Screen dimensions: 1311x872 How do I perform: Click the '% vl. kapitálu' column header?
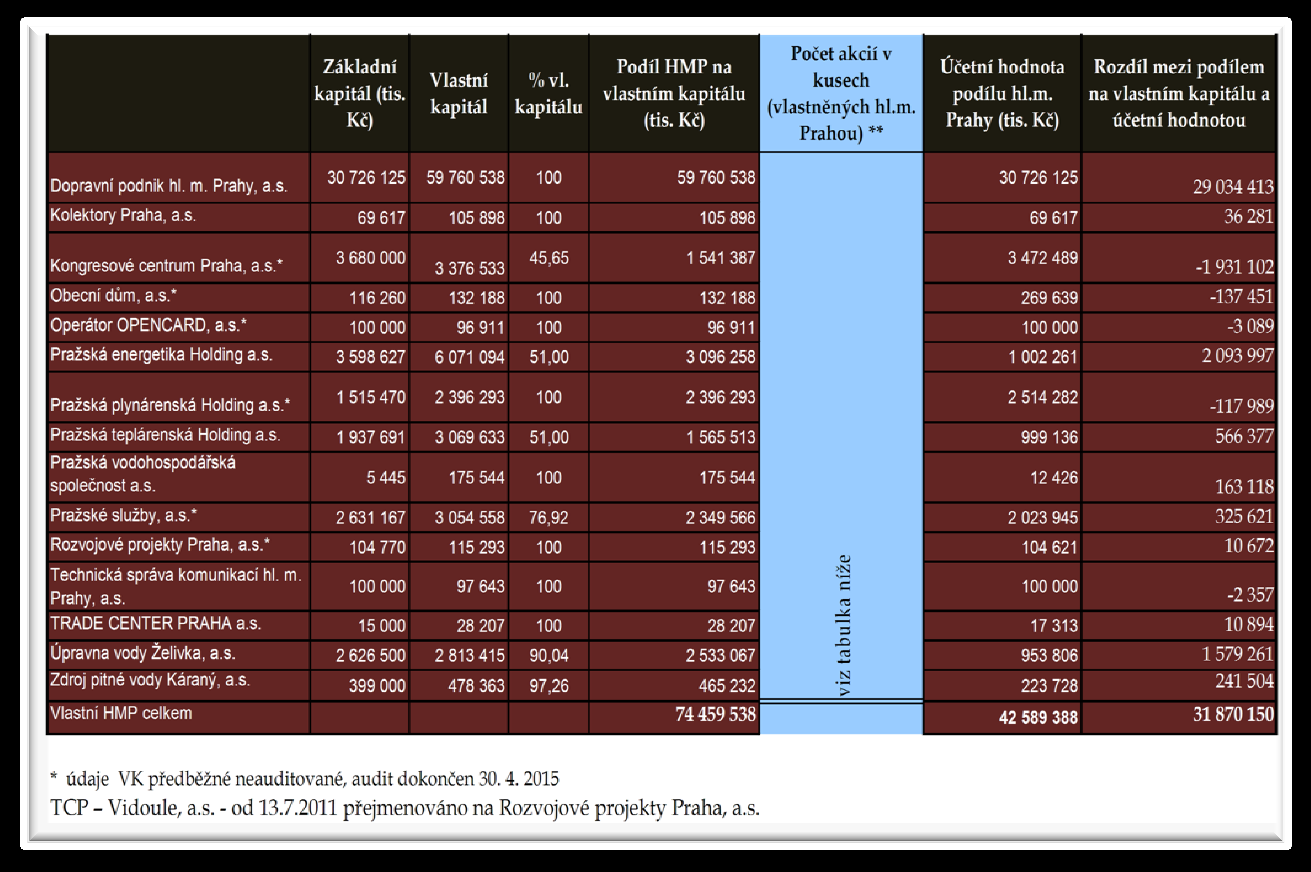(x=549, y=96)
